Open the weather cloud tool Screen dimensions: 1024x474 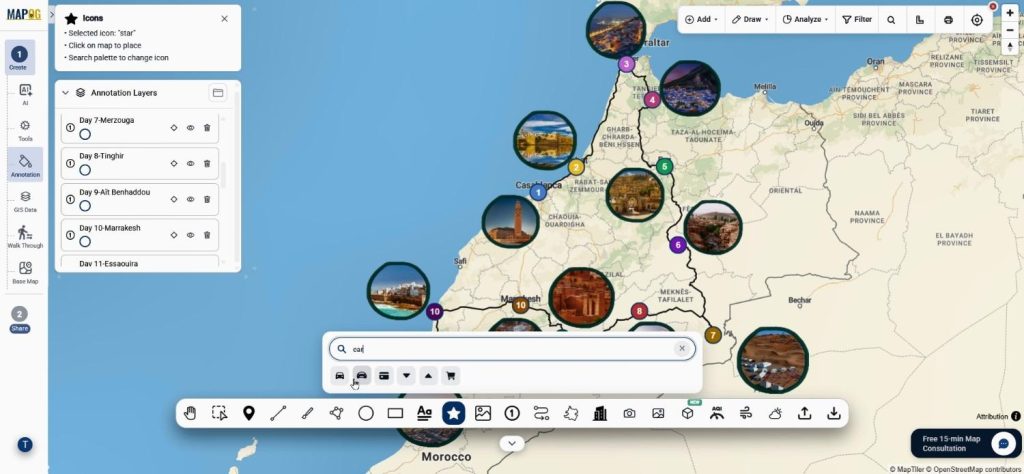coord(775,413)
